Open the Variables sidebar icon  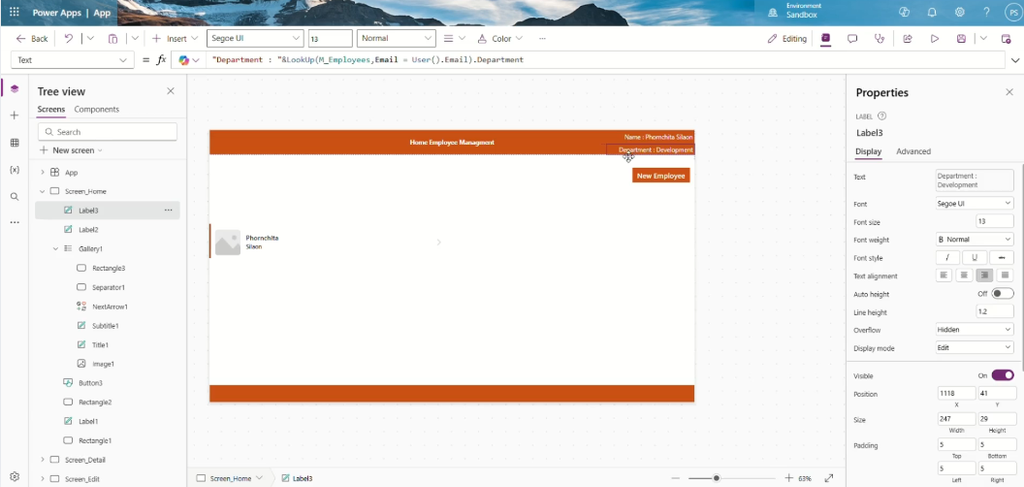point(14,169)
